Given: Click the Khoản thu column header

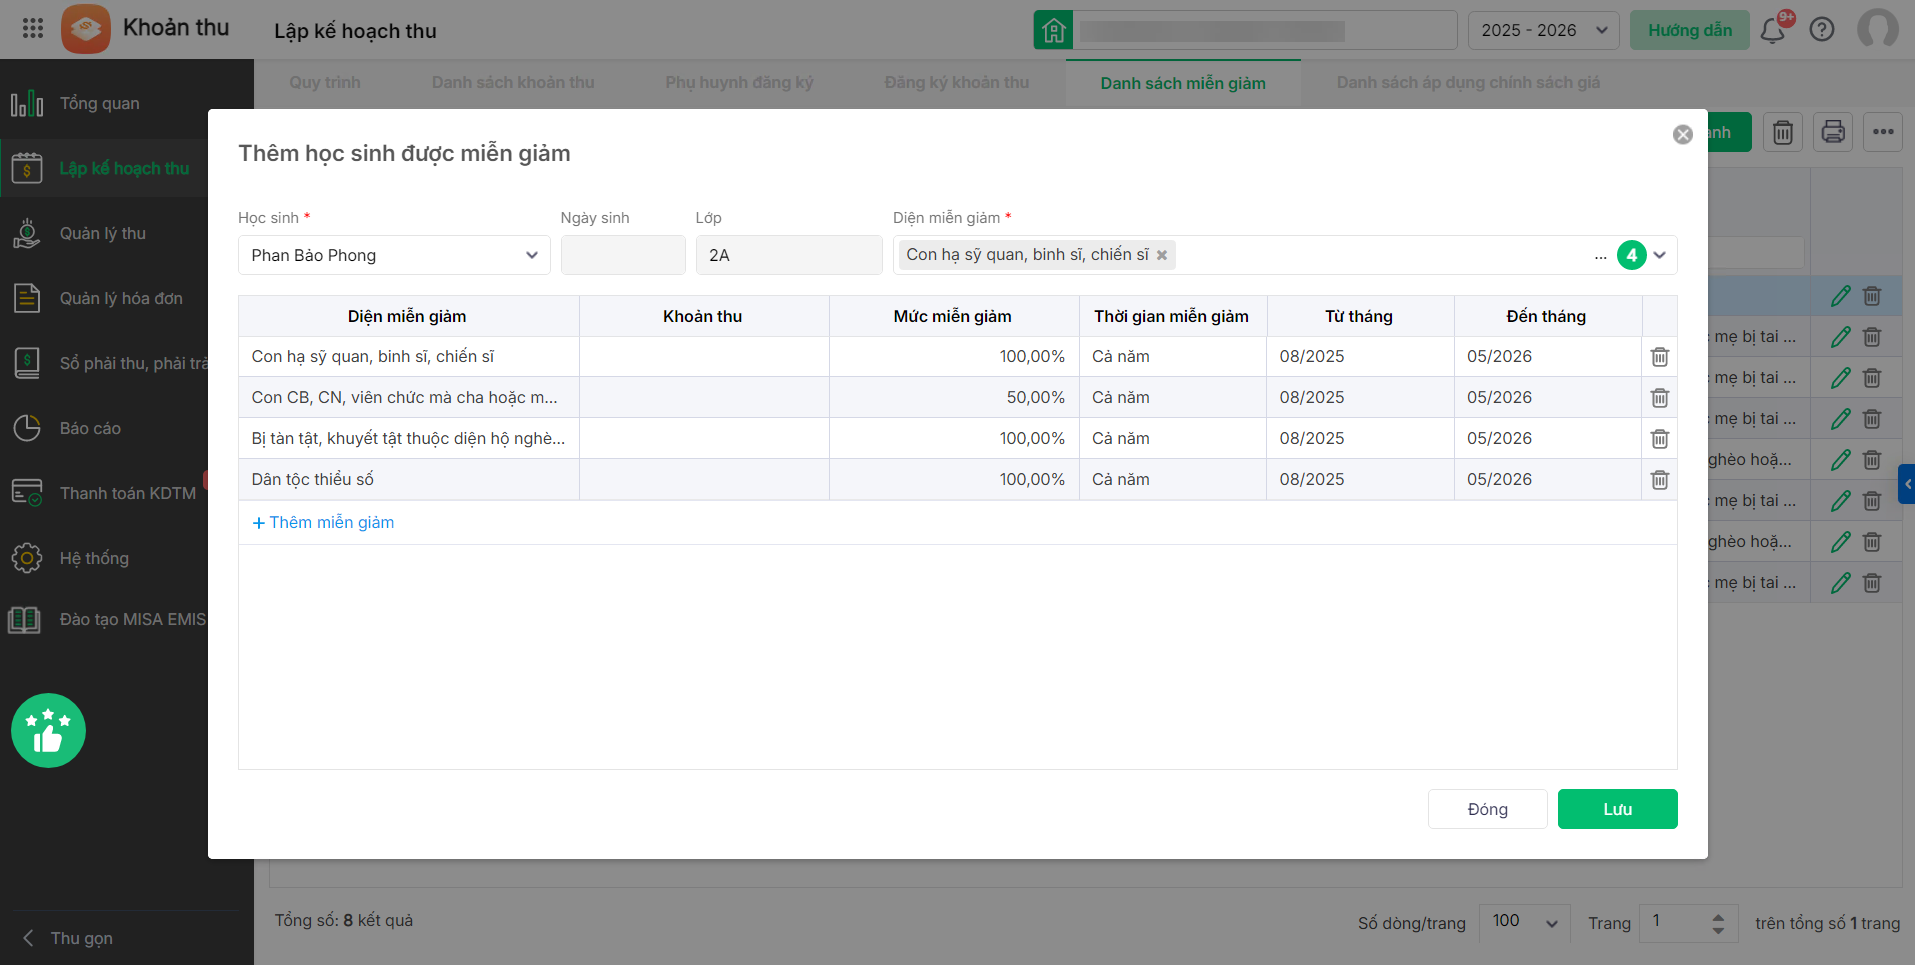Looking at the screenshot, I should pos(703,316).
